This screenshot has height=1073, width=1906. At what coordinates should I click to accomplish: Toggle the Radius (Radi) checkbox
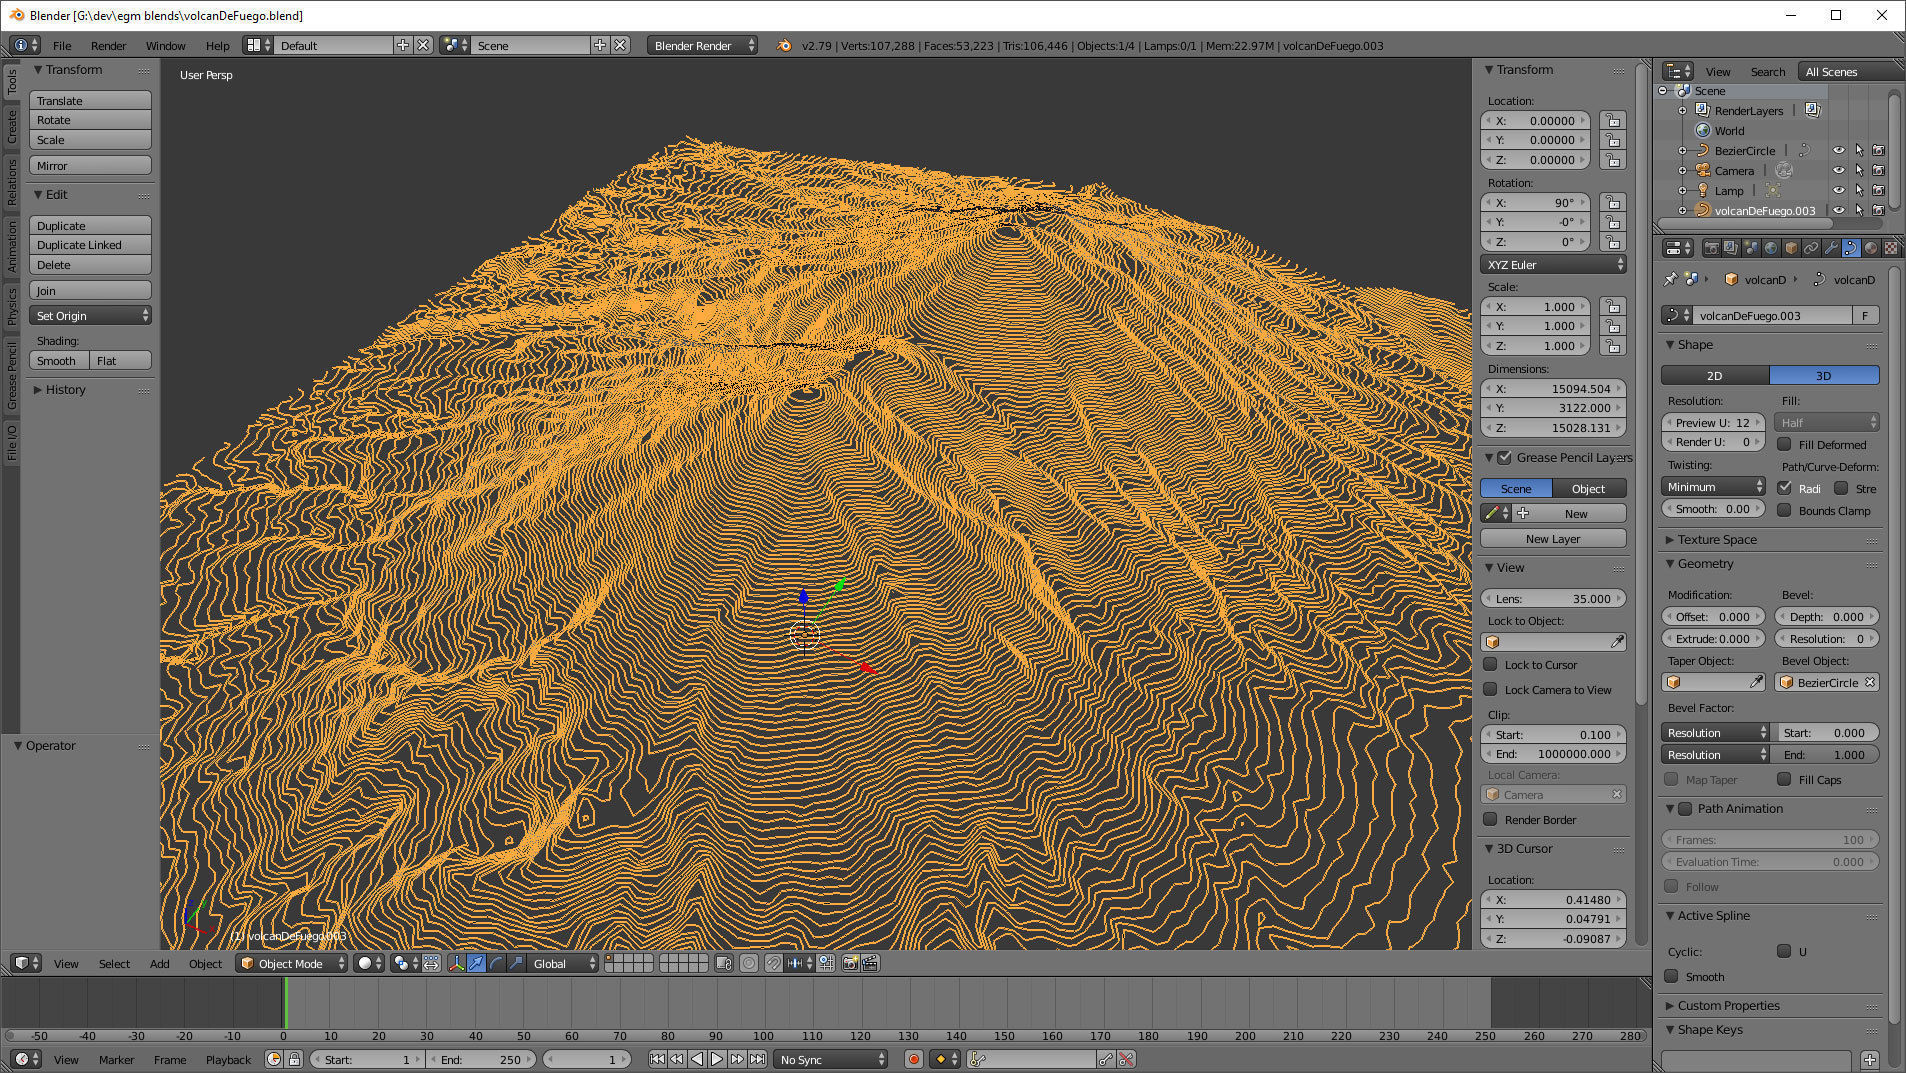point(1784,488)
